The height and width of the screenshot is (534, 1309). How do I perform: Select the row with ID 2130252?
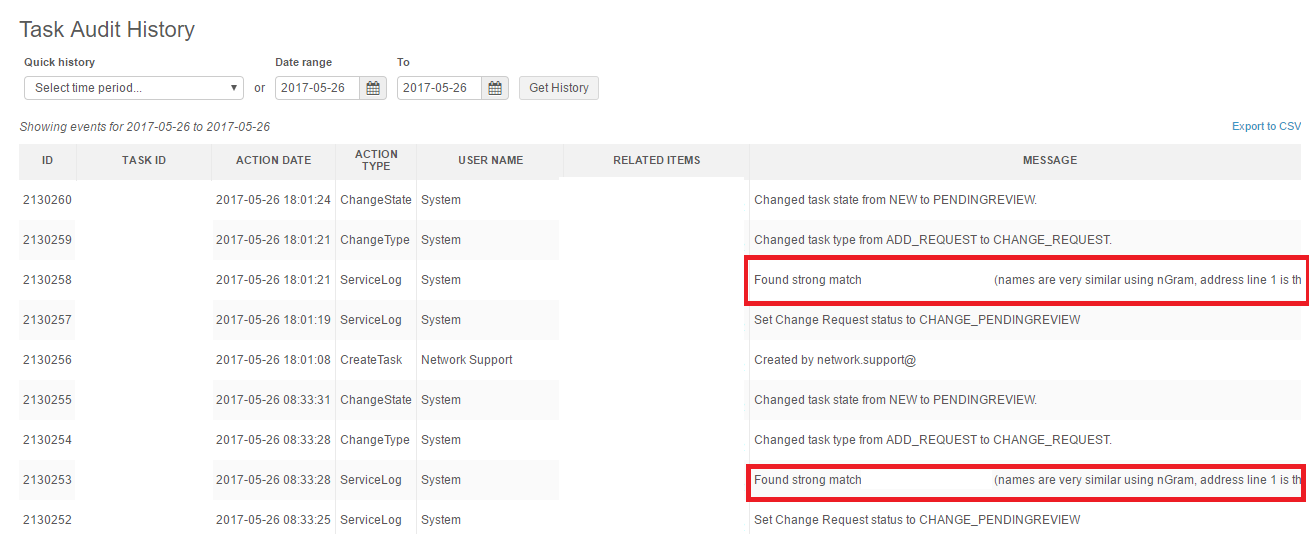[47, 520]
